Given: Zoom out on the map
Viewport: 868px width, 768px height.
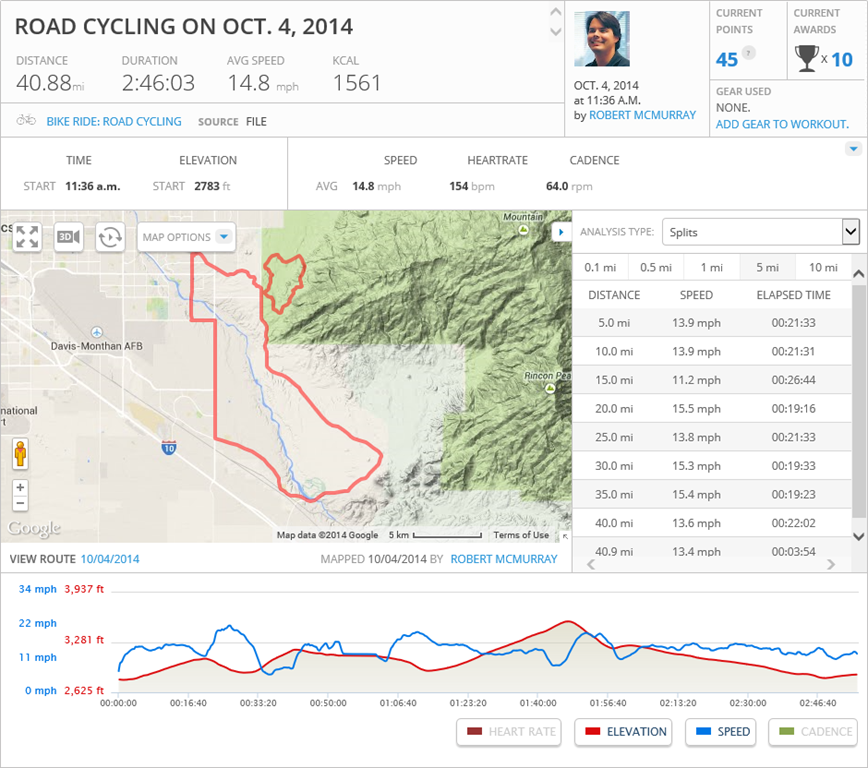Looking at the screenshot, I should coord(20,503).
